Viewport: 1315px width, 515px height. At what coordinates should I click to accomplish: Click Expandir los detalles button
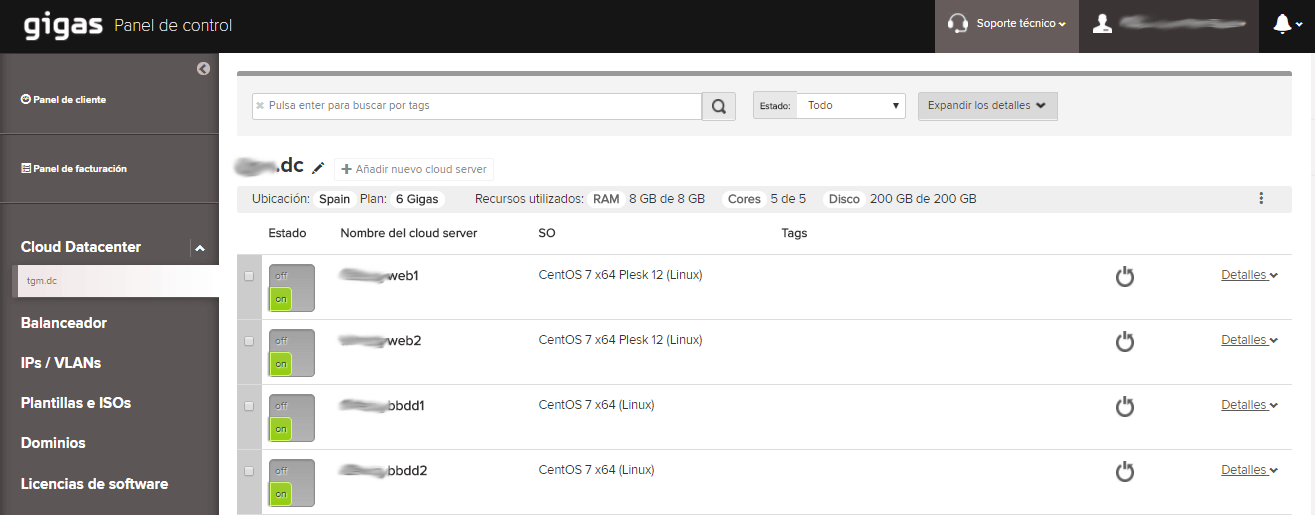[987, 106]
